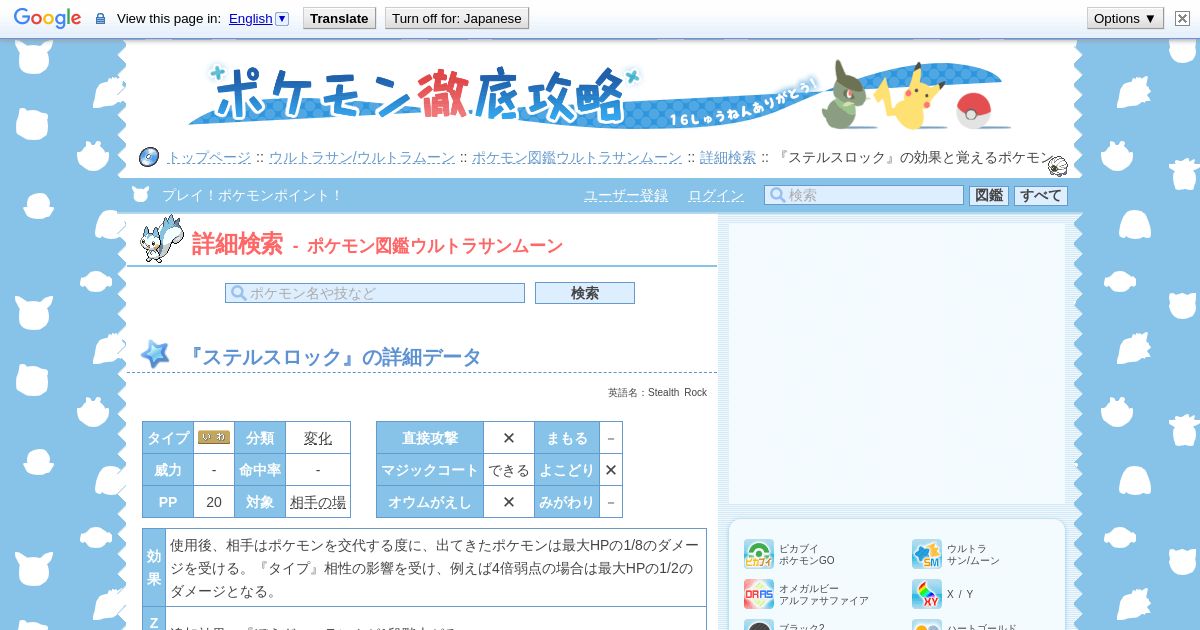Click the すべて search button
Image resolution: width=1200 pixels, height=630 pixels.
click(1041, 195)
